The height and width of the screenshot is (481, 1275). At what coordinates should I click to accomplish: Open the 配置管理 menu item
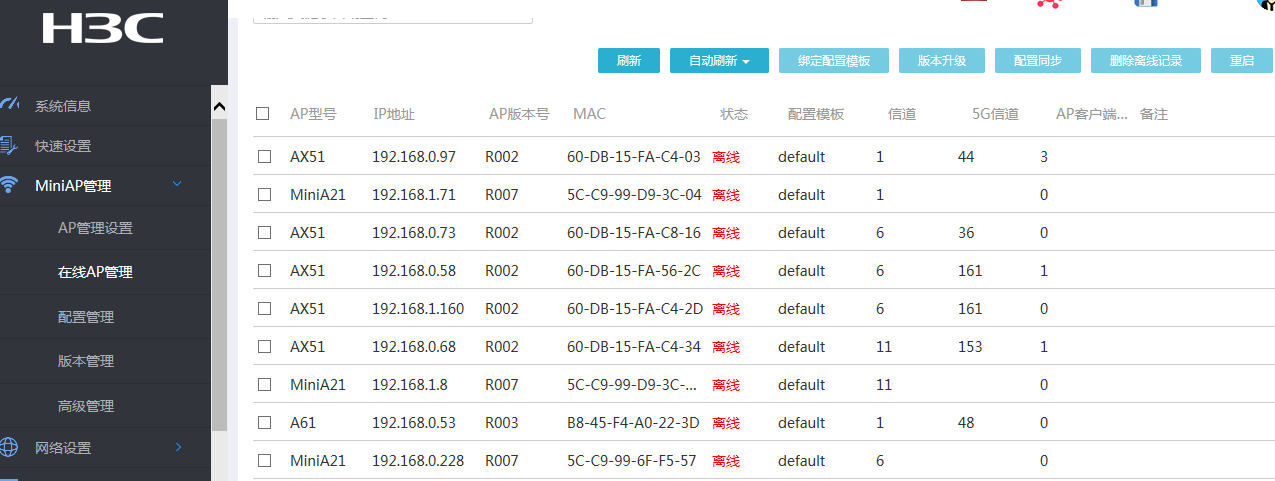coord(86,317)
